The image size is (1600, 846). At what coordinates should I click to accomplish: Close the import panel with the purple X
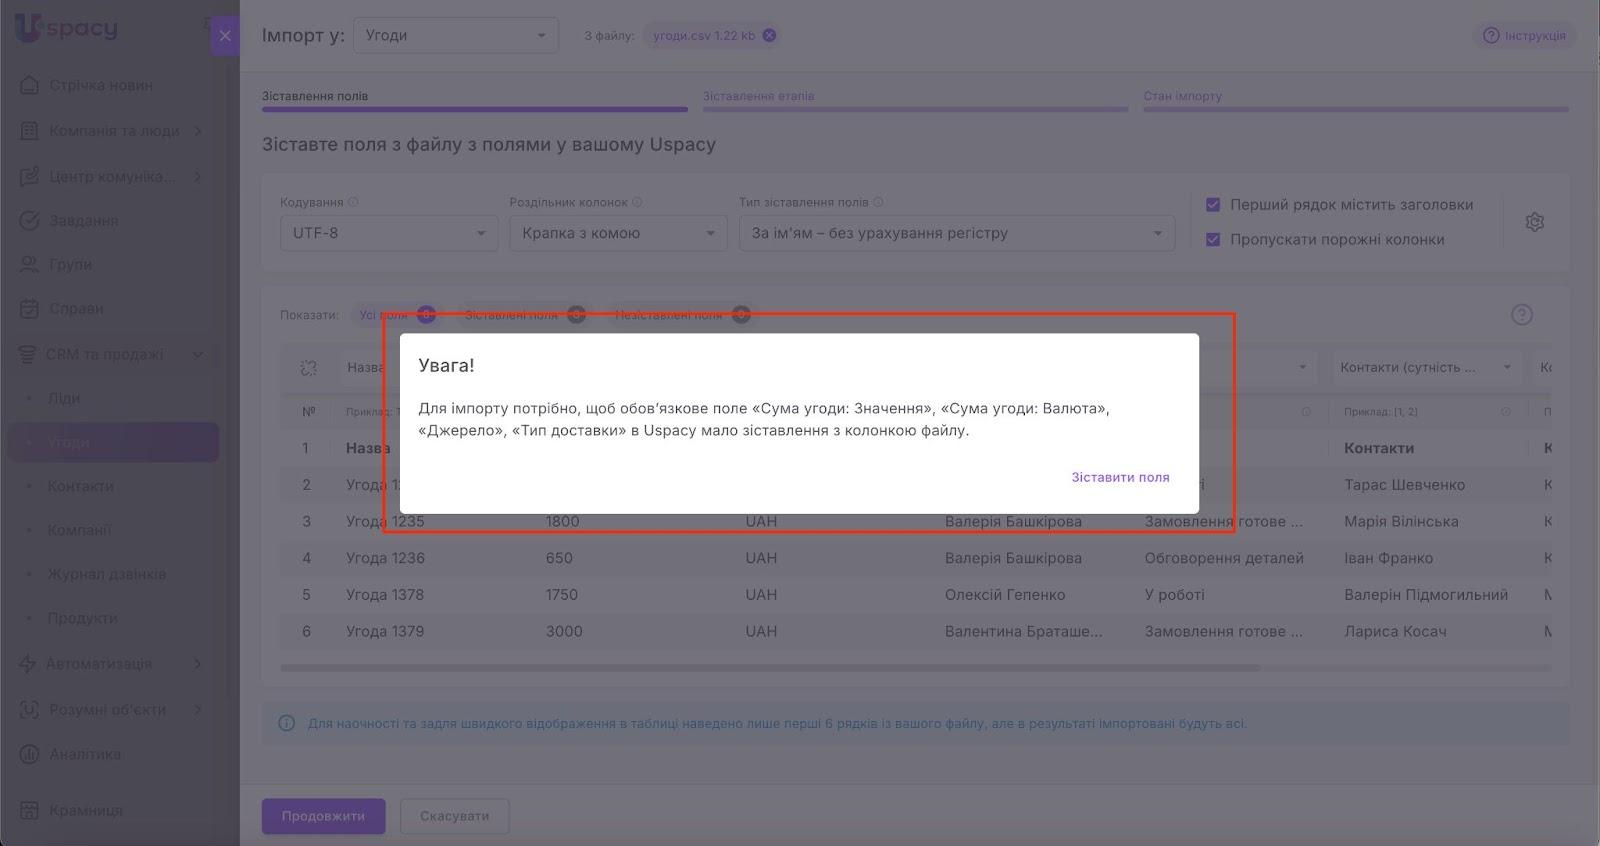pyautogui.click(x=225, y=36)
